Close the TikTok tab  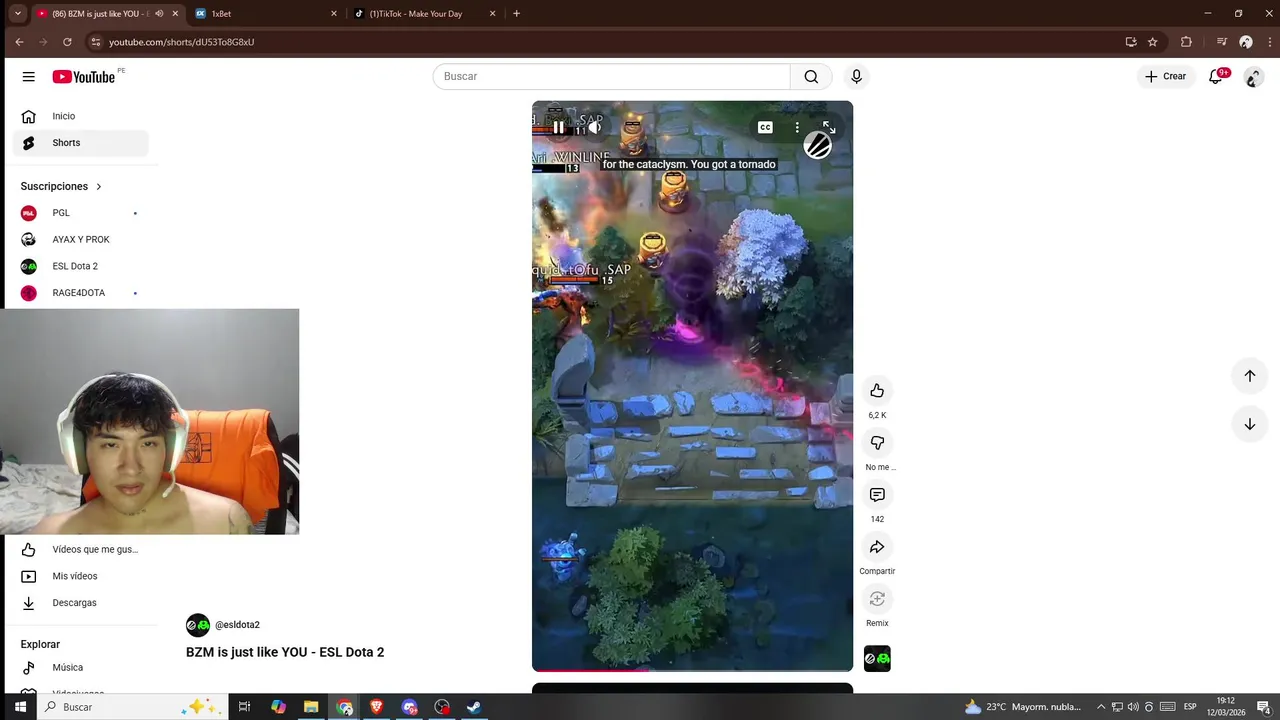click(x=493, y=14)
